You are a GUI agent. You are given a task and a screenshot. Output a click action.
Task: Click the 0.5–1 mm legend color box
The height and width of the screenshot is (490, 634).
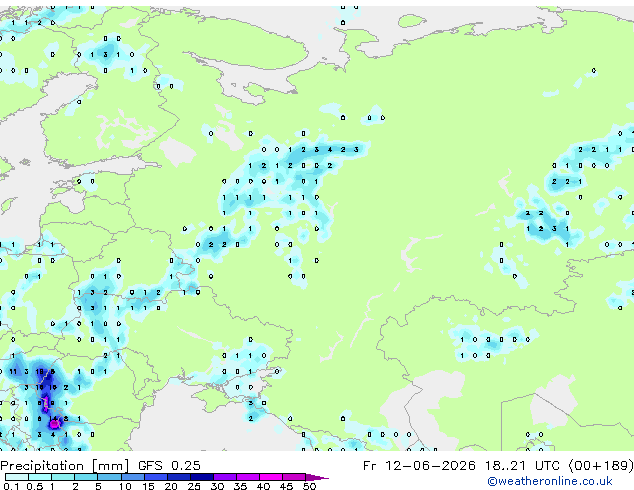[40, 477]
